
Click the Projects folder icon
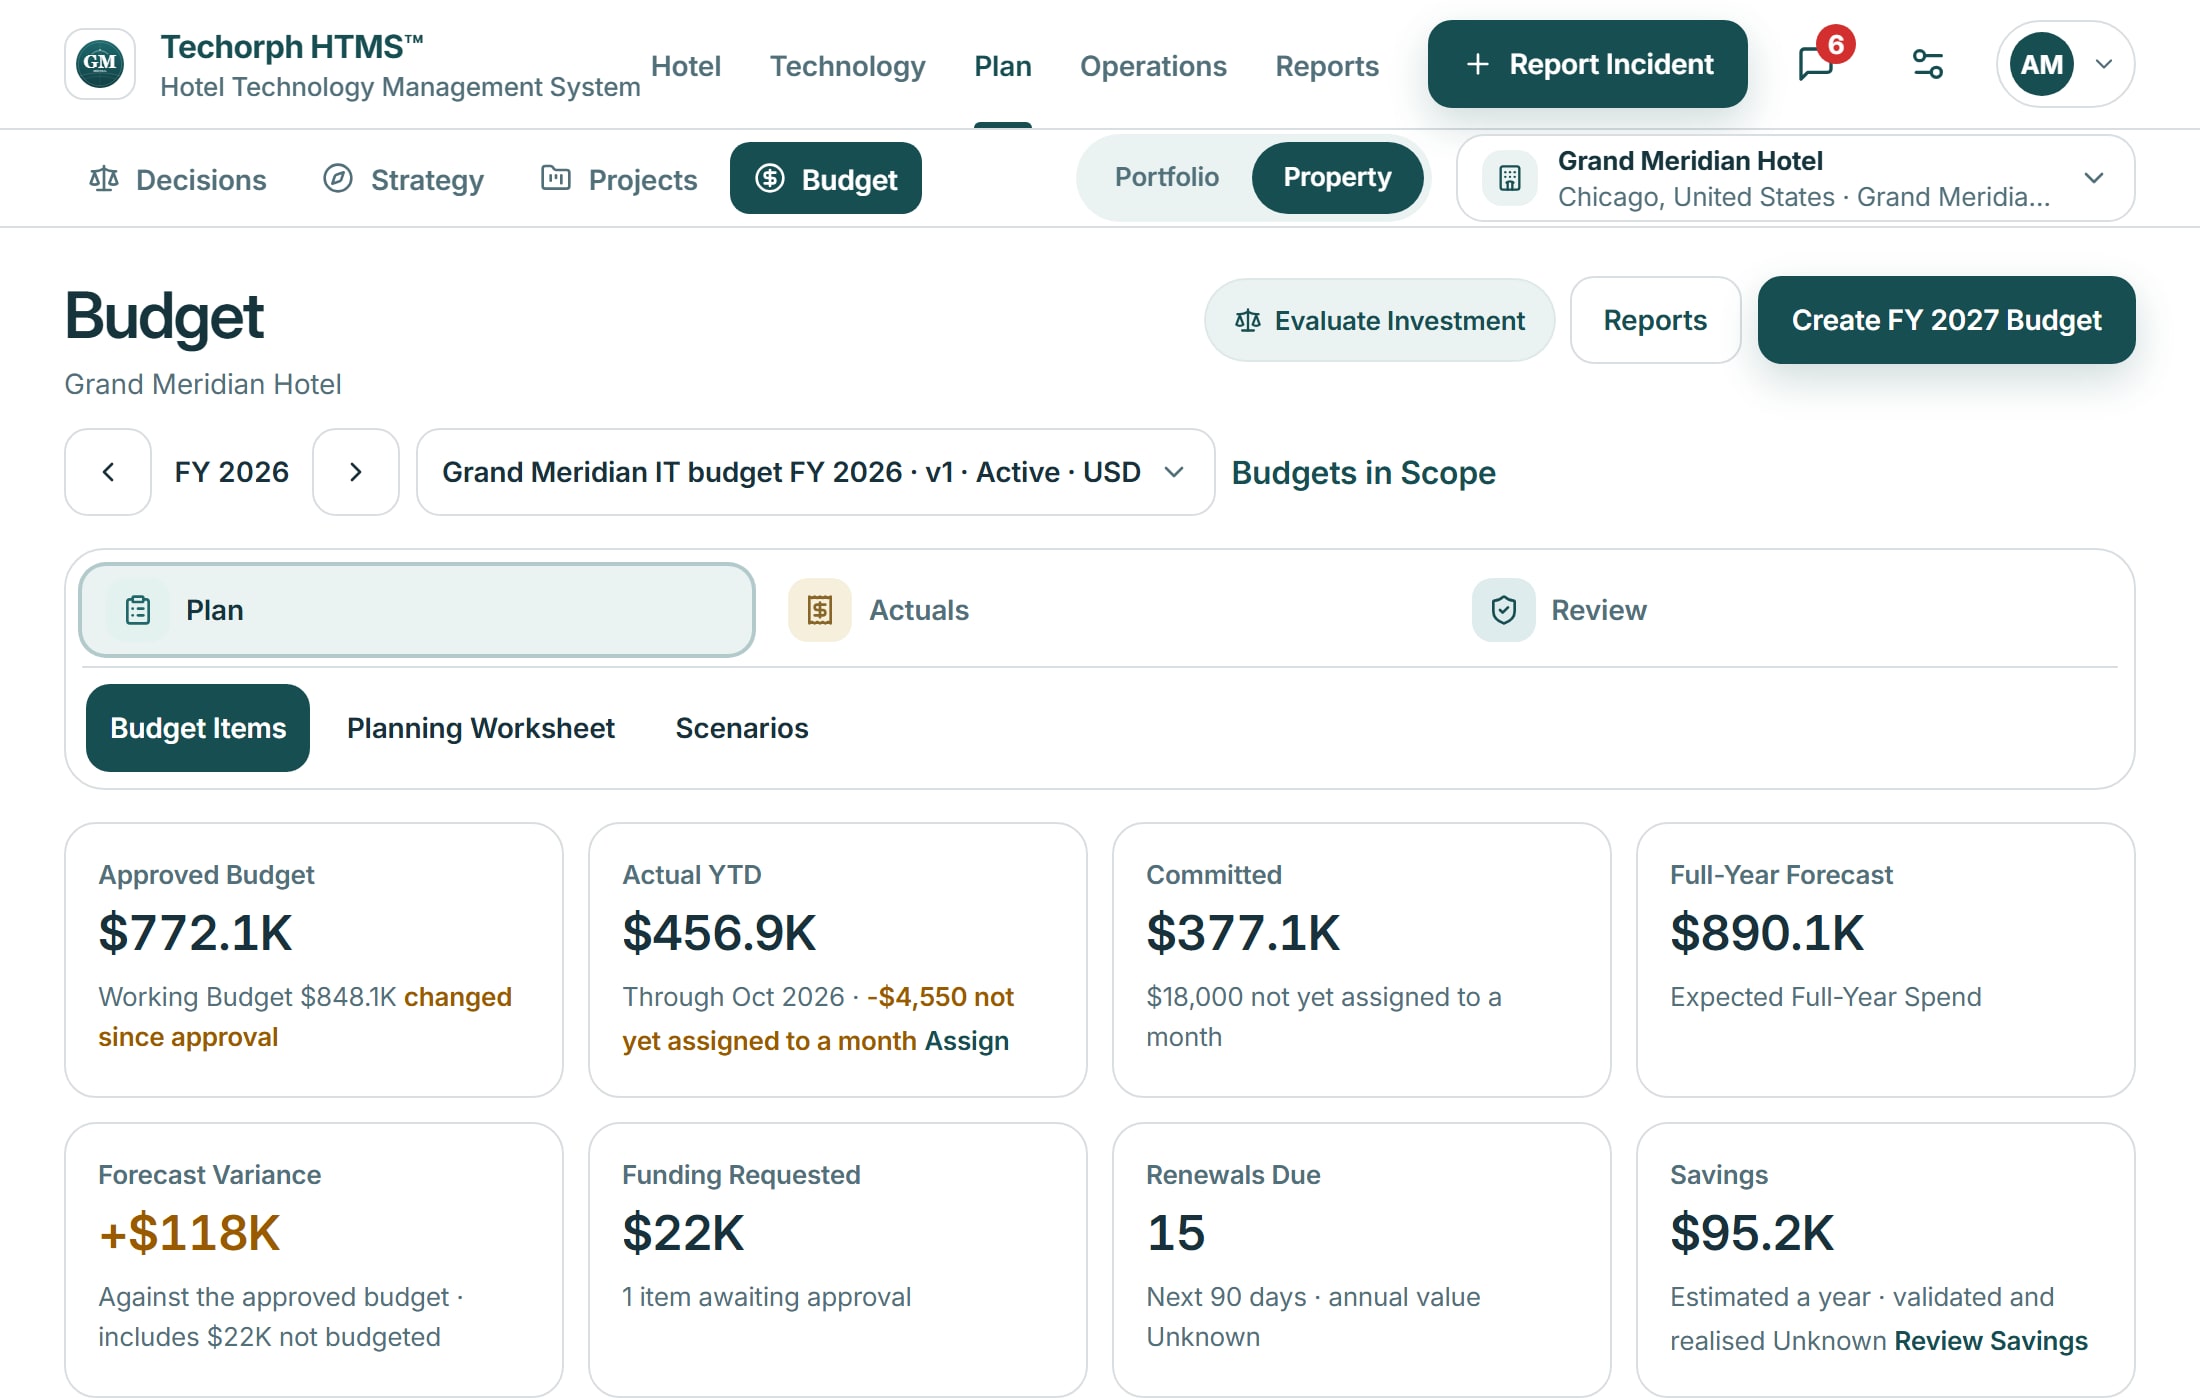click(x=556, y=179)
